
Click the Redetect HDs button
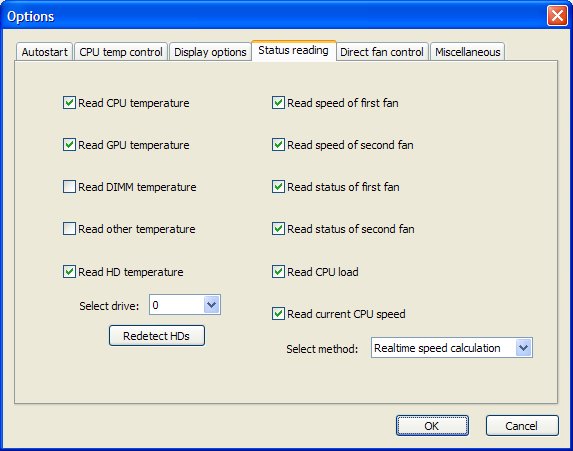157,336
